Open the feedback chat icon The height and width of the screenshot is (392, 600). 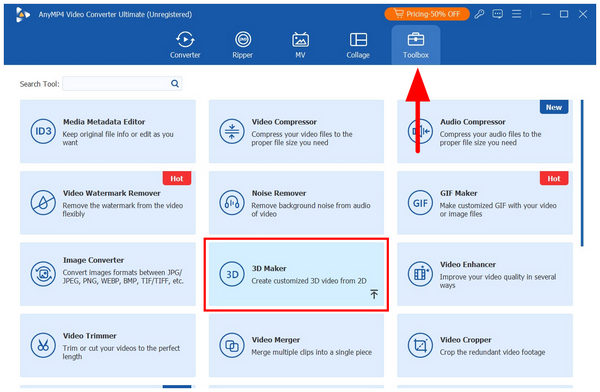pyautogui.click(x=497, y=14)
